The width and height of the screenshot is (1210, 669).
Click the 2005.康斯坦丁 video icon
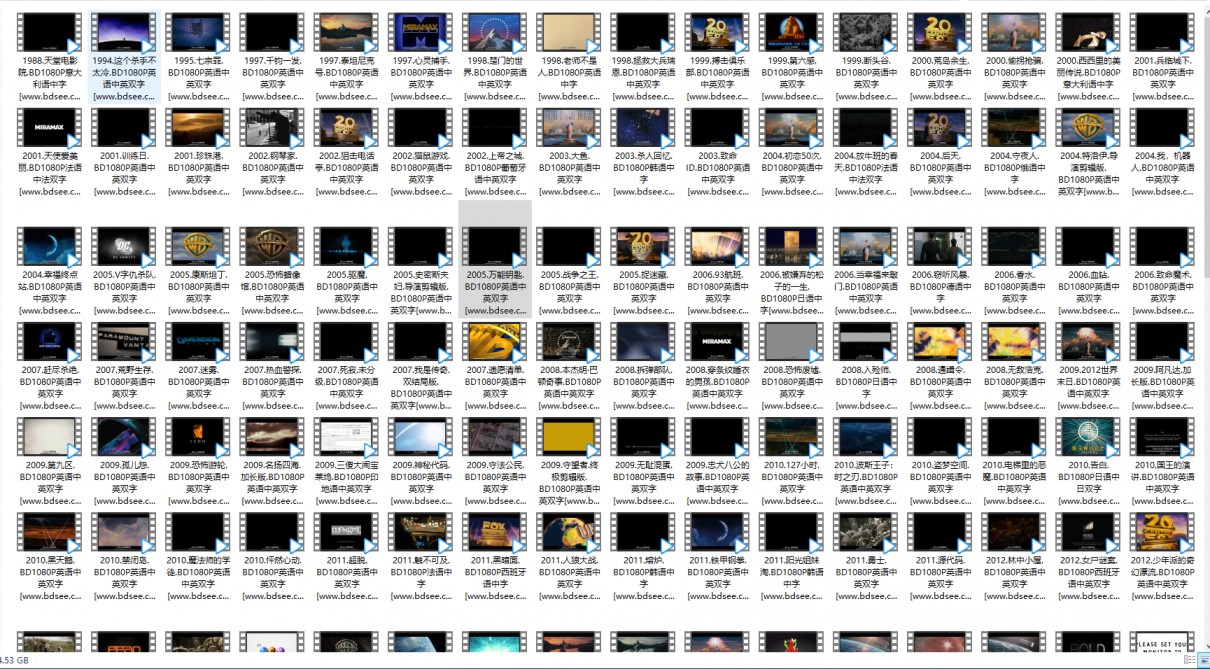pyautogui.click(x=198, y=247)
